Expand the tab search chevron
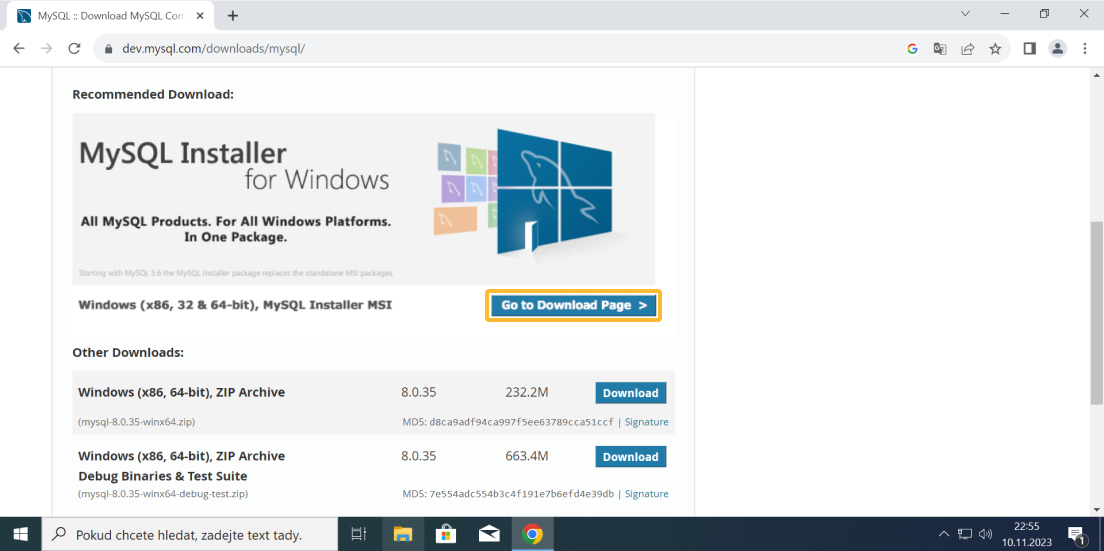This screenshot has height=551, width=1104. 965,14
